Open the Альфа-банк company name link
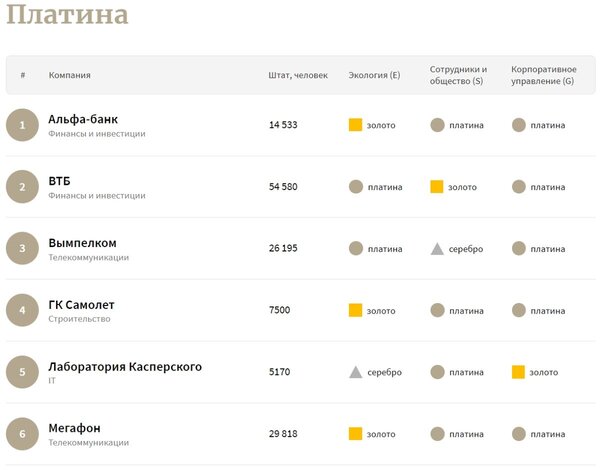Viewport: 600px width, 470px height. tap(83, 119)
